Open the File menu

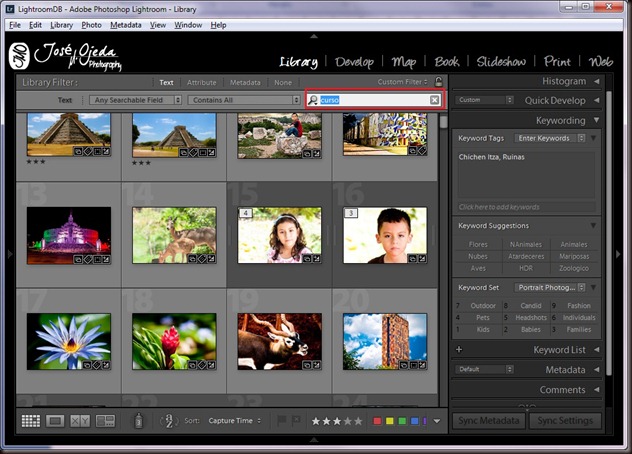tap(15, 25)
